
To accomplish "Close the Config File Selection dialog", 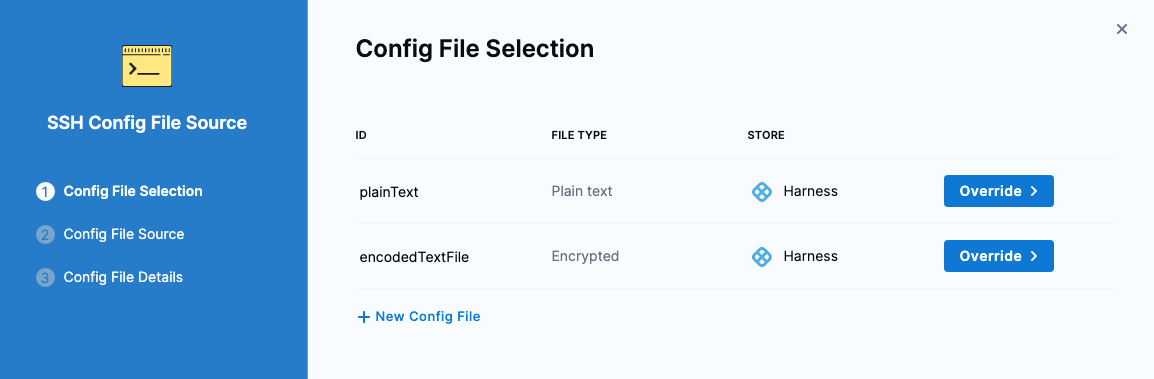I will pyautogui.click(x=1122, y=29).
